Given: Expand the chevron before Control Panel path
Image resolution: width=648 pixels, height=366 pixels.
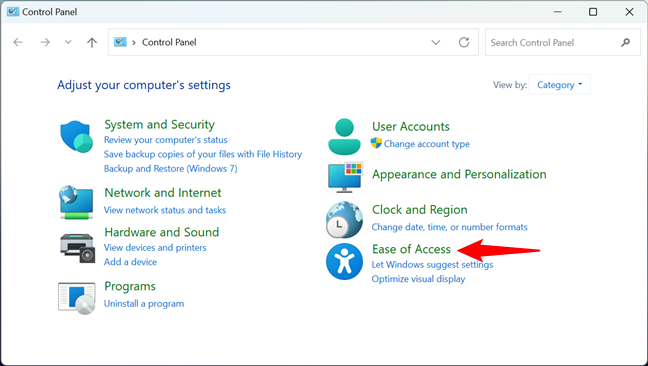Looking at the screenshot, I should (x=133, y=42).
